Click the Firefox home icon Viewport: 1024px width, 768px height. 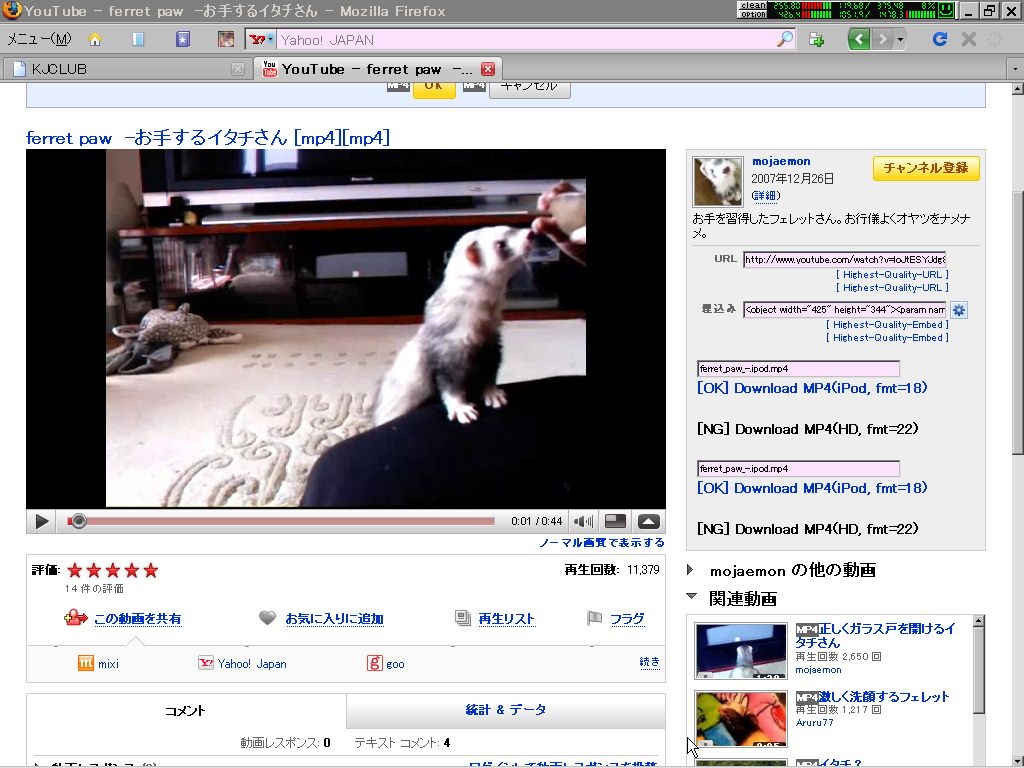click(x=95, y=40)
